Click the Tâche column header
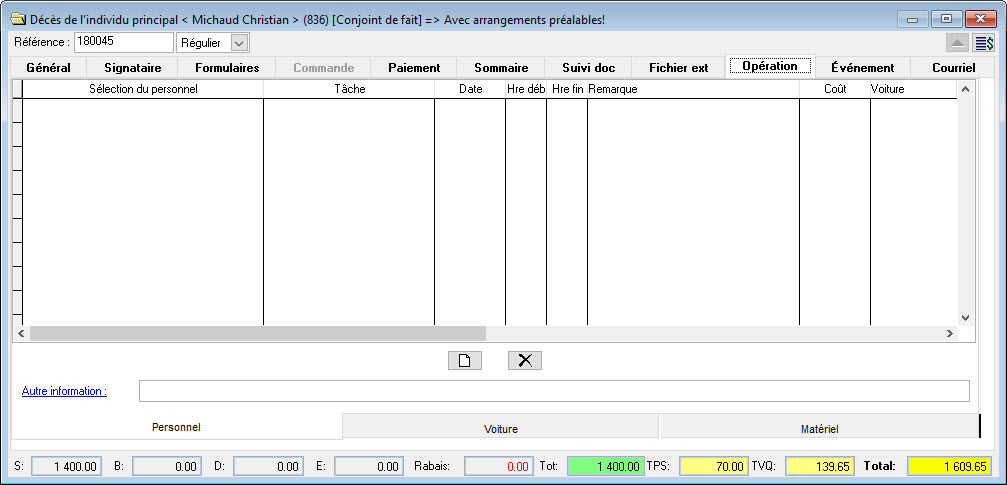Screen dimensions: 1007x485 click(x=349, y=89)
